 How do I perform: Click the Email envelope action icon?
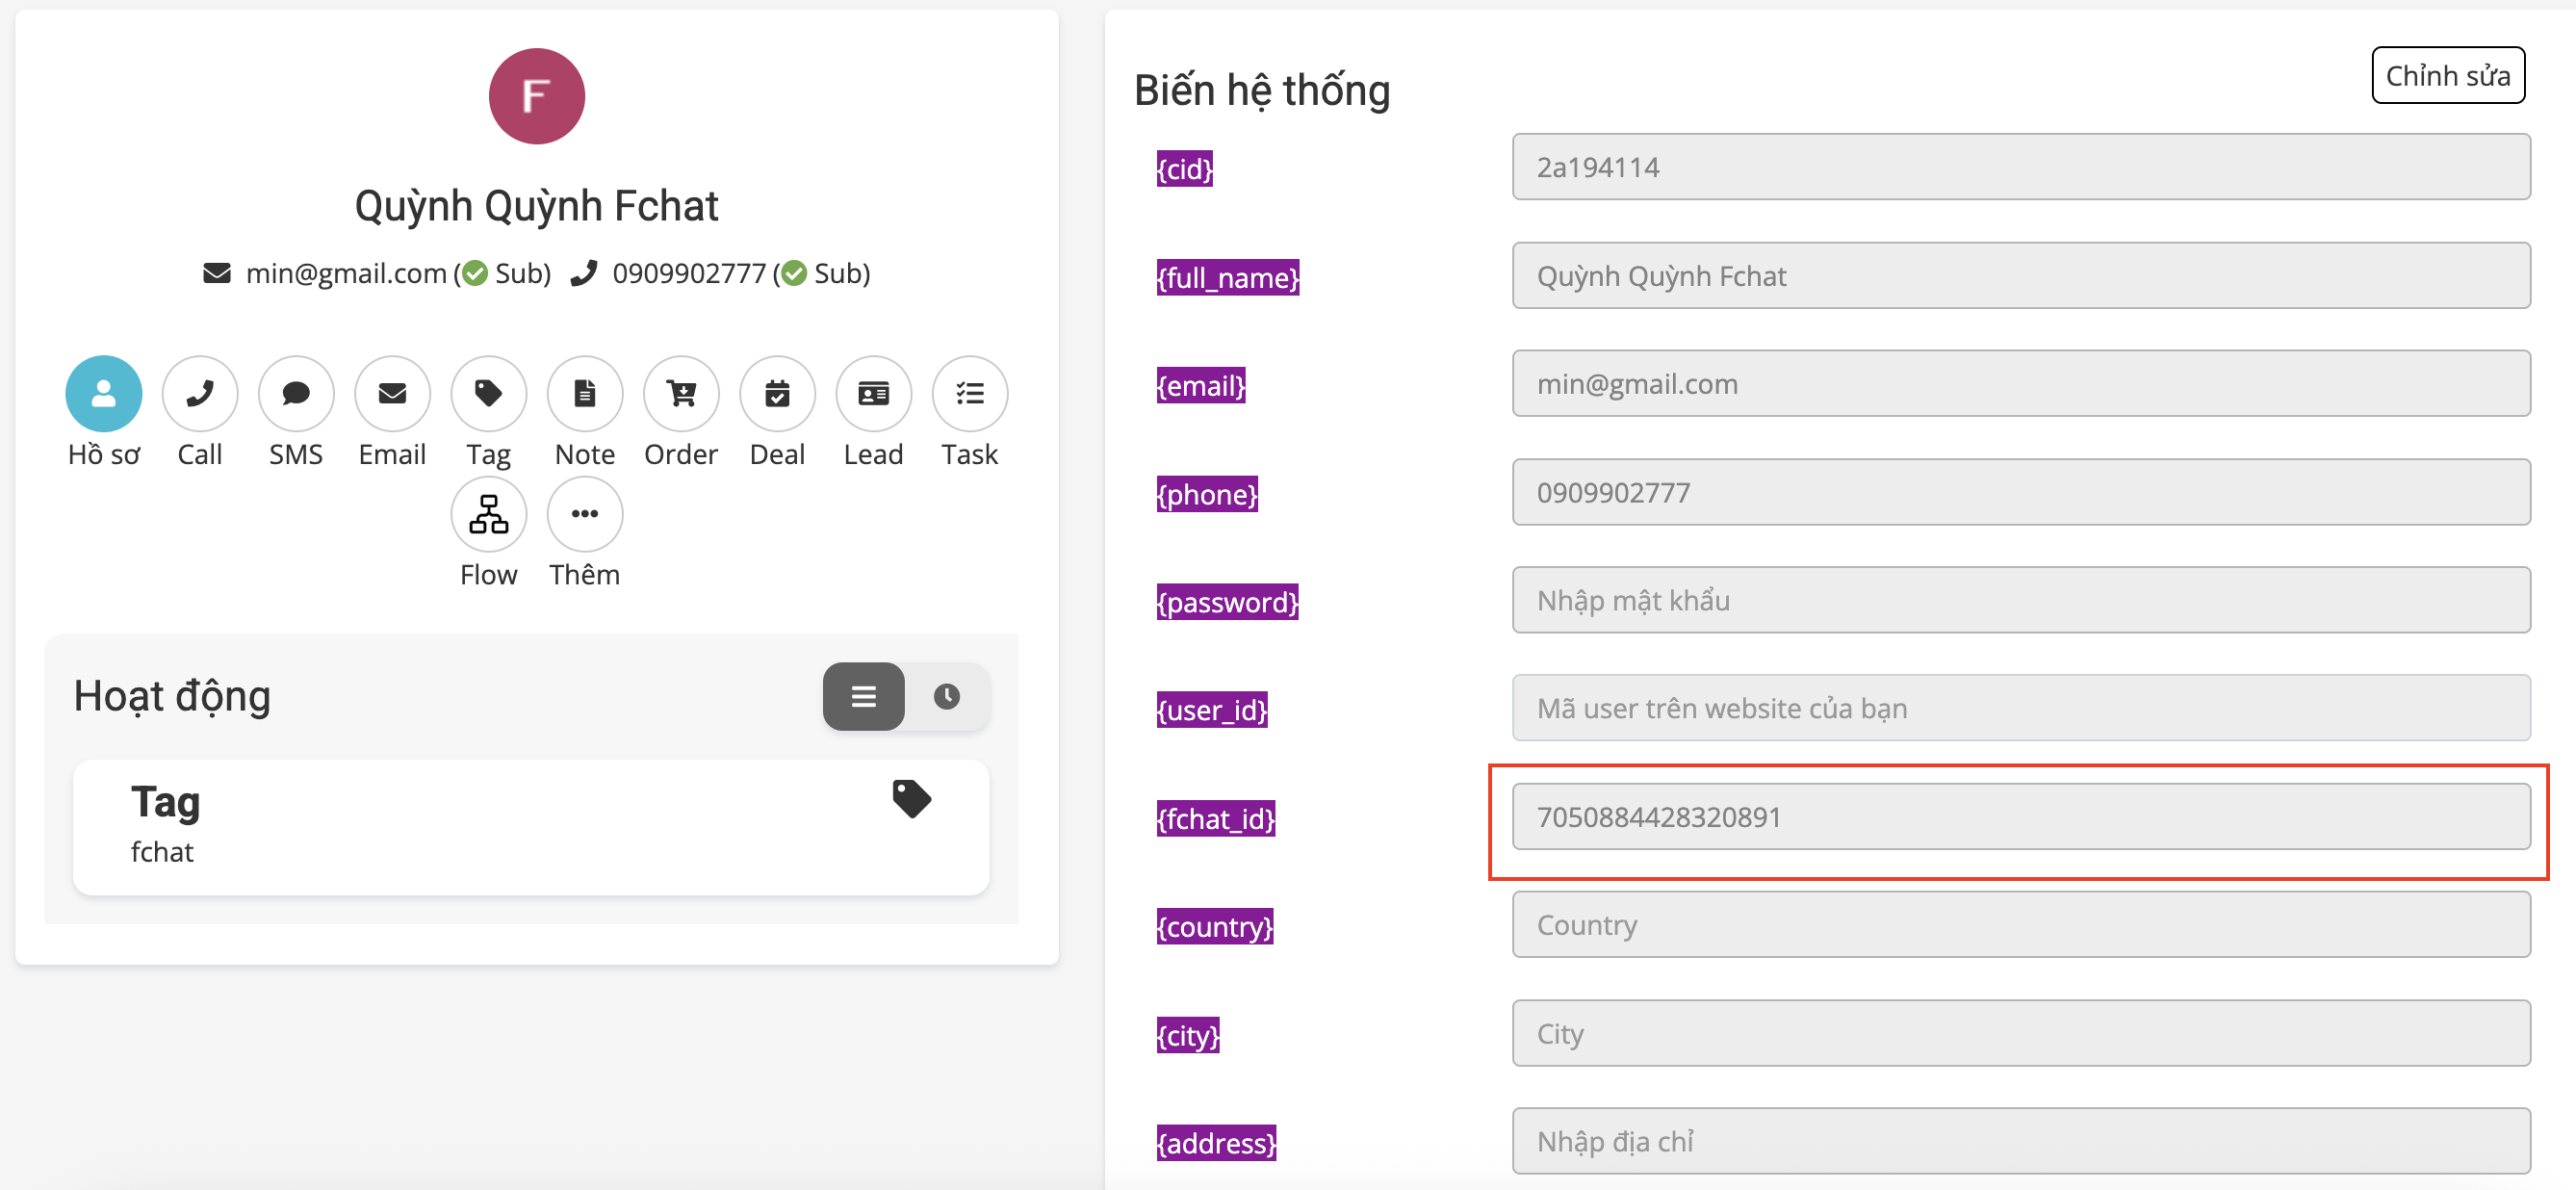coord(392,393)
